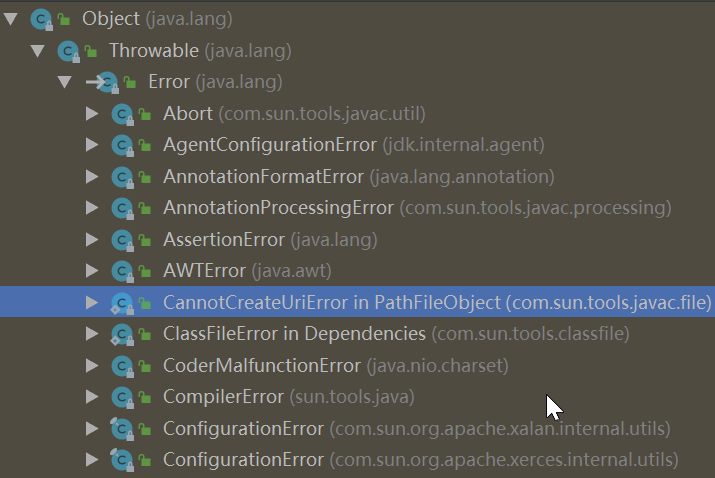Click the Object class icon

(43, 18)
